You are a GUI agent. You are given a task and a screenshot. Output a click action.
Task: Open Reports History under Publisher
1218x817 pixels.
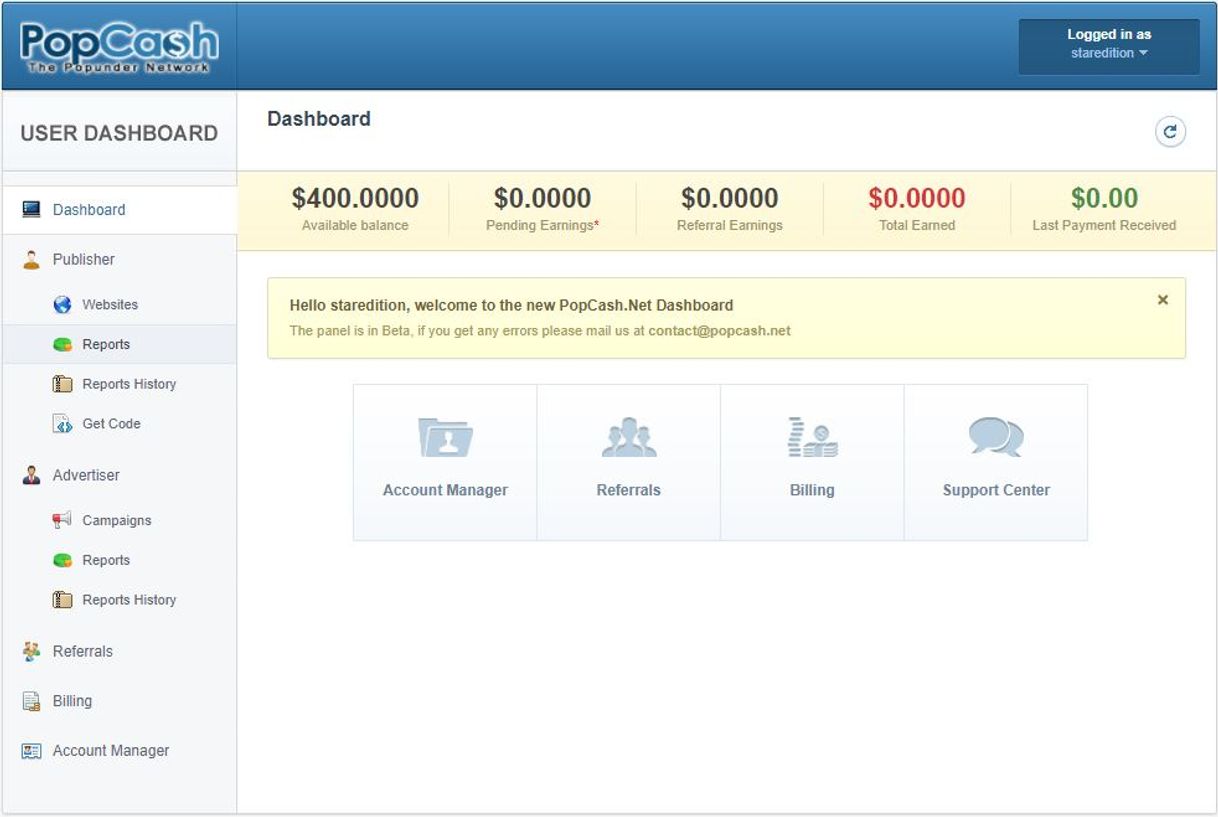[129, 384]
